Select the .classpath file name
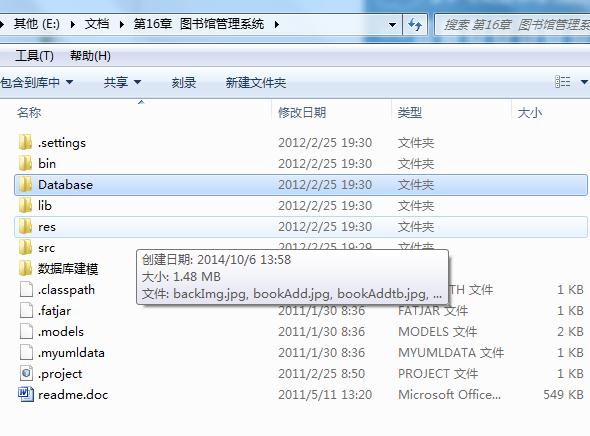 [x=66, y=290]
